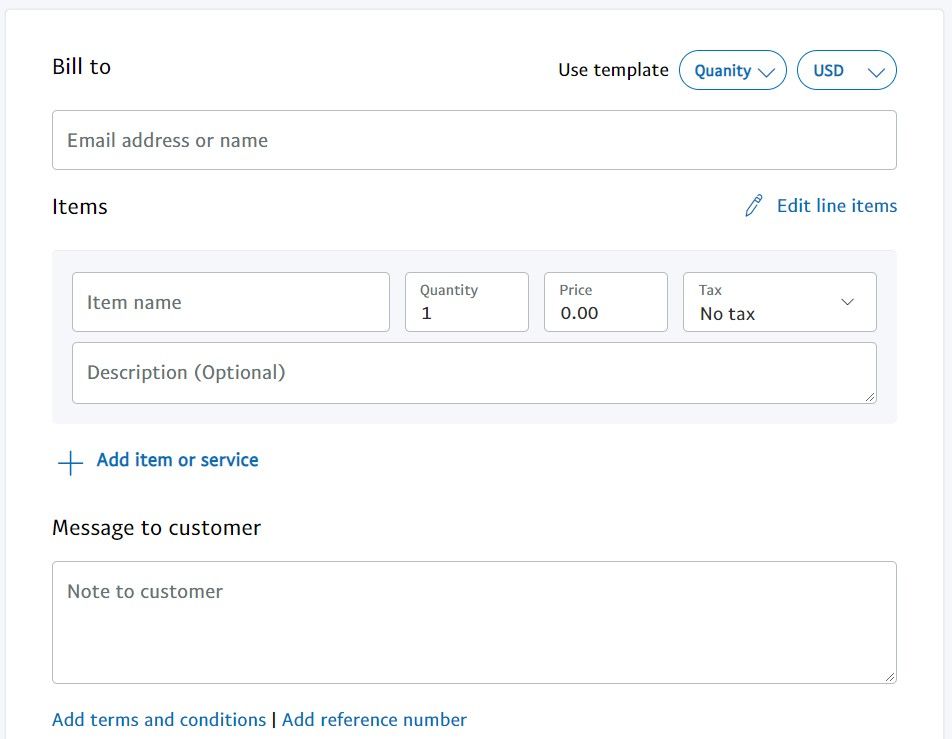Click the chevron arrow in the USD selector

877,72
